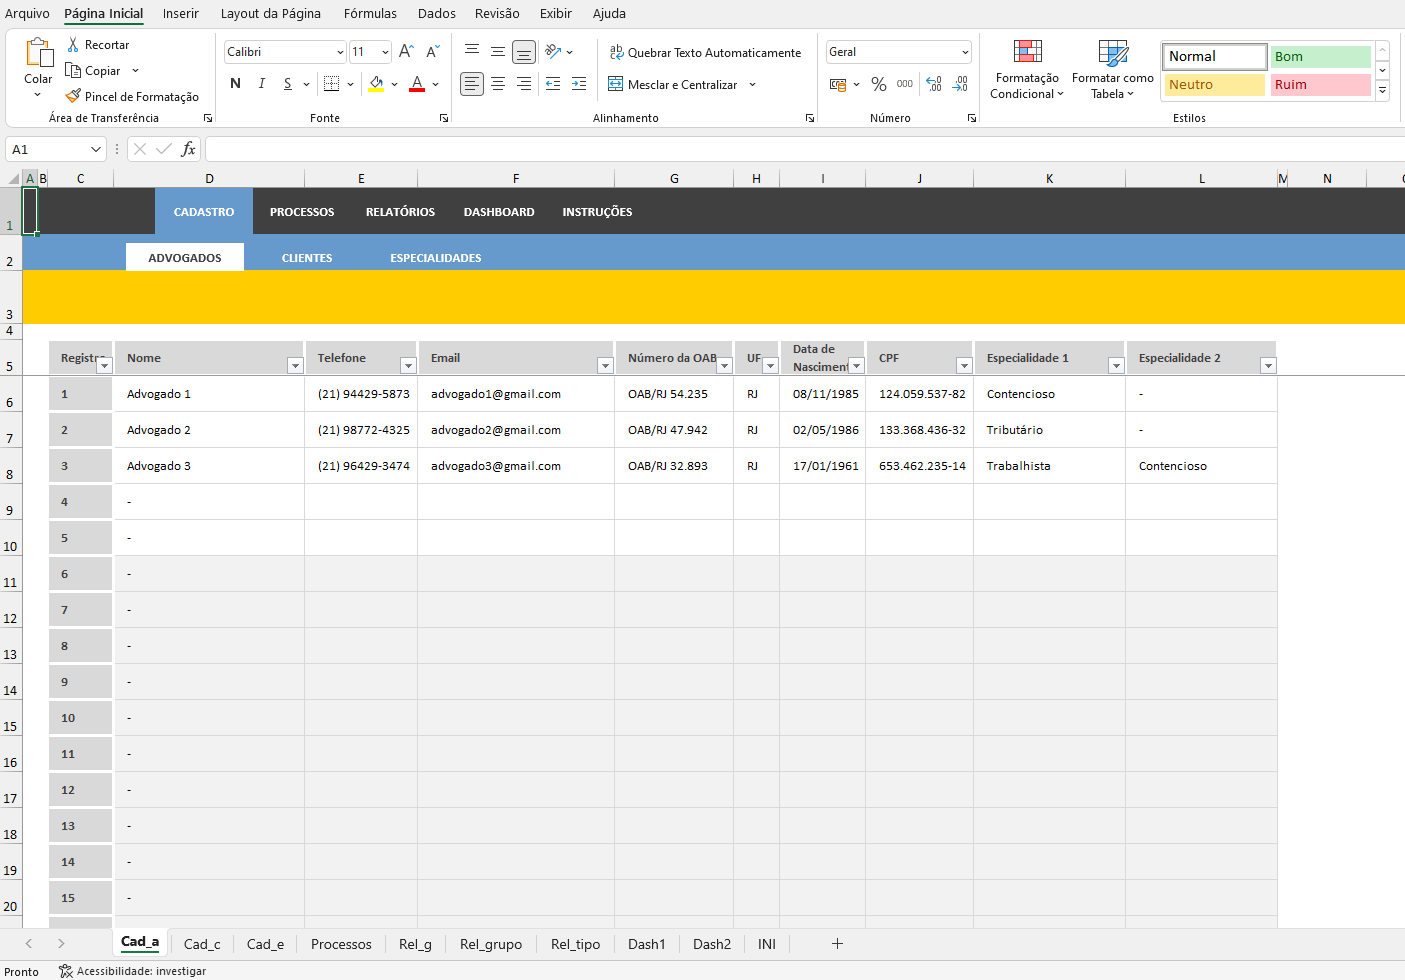Open the CLIENTES sub-navigation link
This screenshot has width=1405, height=980.
[307, 258]
